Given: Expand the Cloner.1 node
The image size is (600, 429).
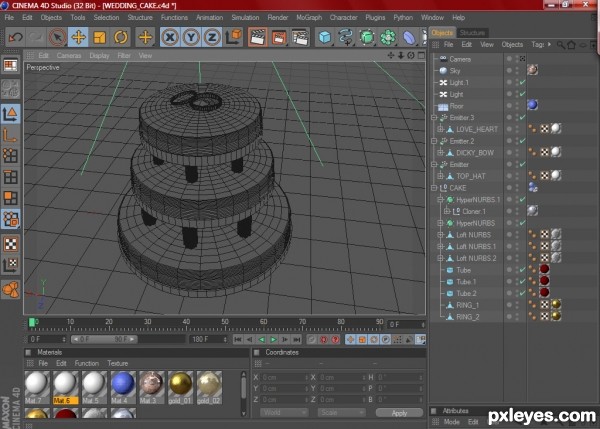Looking at the screenshot, I should 447,211.
